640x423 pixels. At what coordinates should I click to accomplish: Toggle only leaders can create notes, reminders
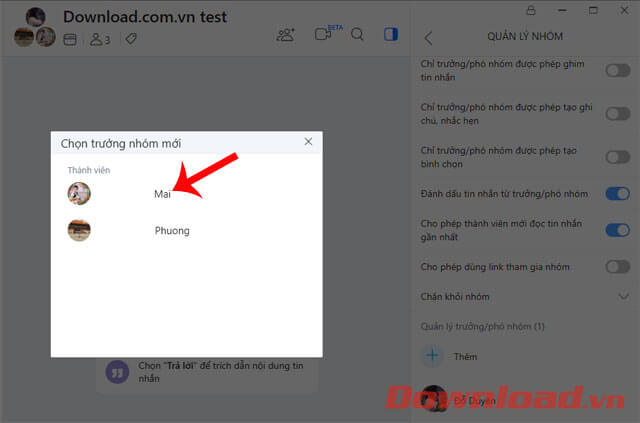(x=618, y=114)
